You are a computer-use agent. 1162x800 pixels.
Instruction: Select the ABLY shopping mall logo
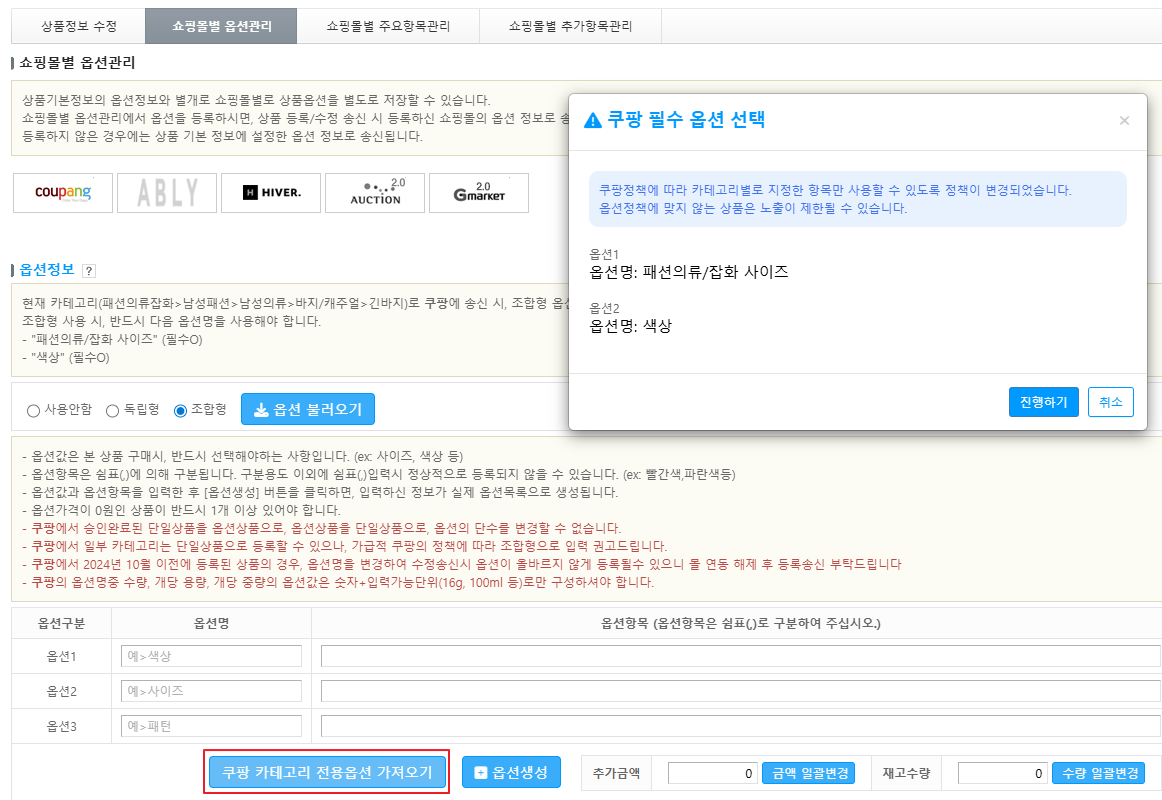point(167,192)
